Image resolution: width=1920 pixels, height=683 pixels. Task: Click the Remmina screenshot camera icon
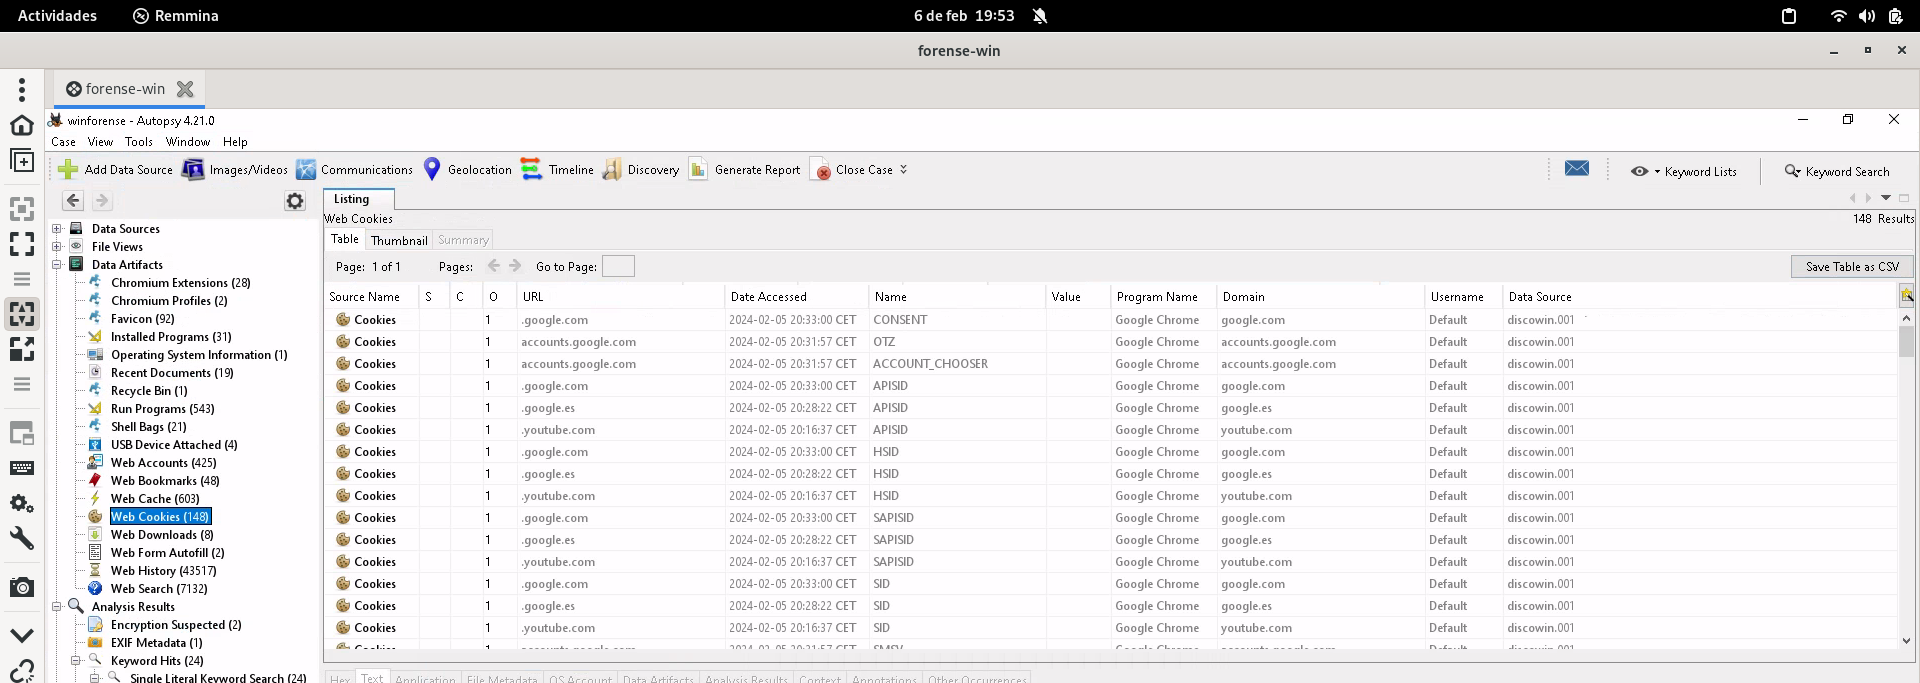click(x=22, y=587)
